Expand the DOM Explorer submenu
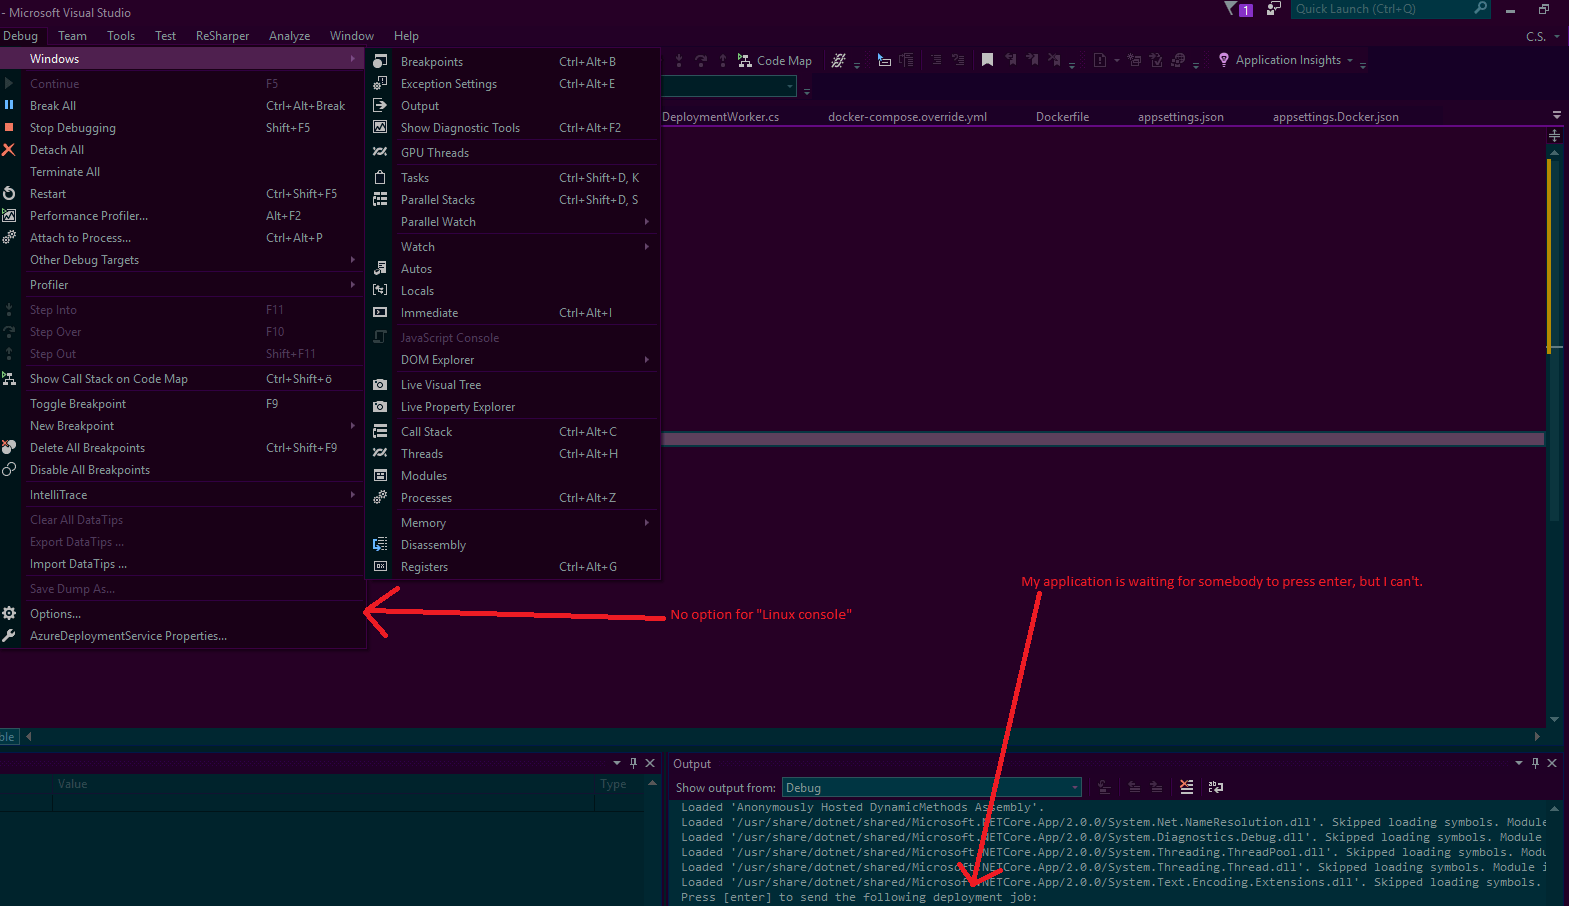1569x906 pixels. [513, 359]
